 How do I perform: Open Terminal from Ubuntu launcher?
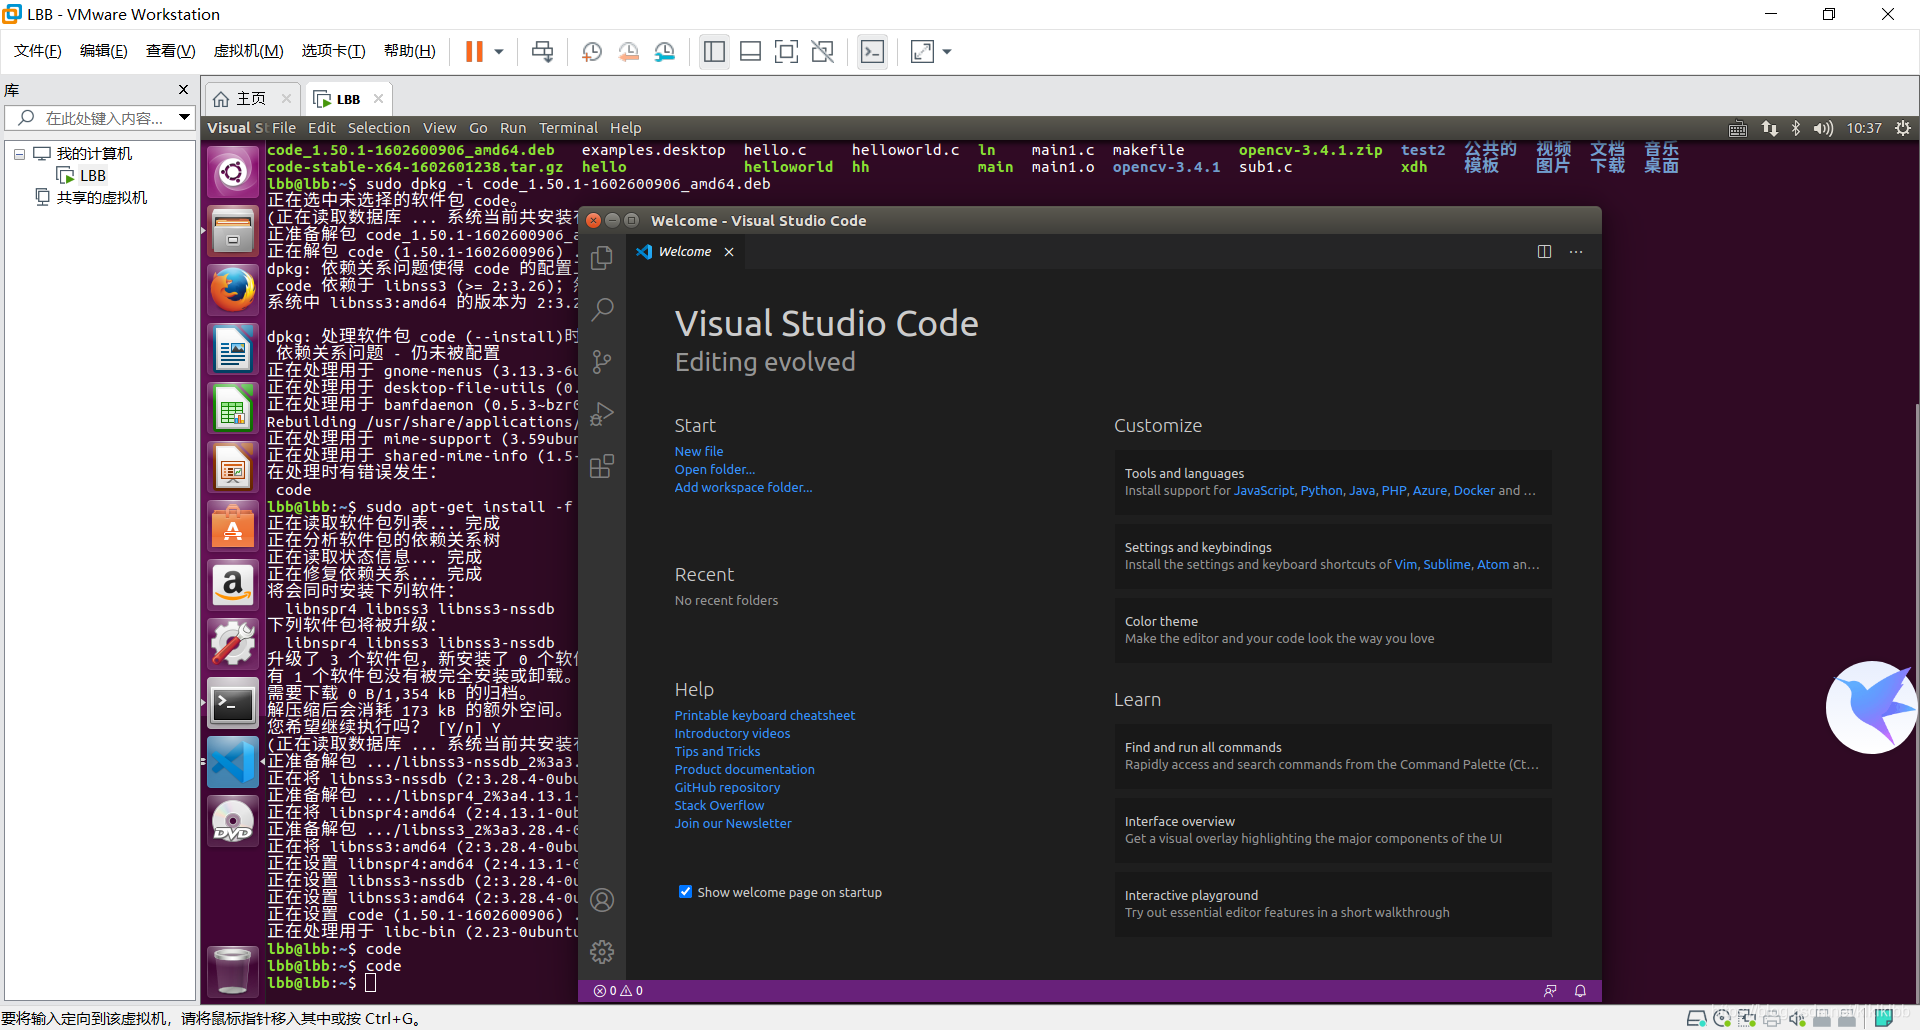coord(233,704)
